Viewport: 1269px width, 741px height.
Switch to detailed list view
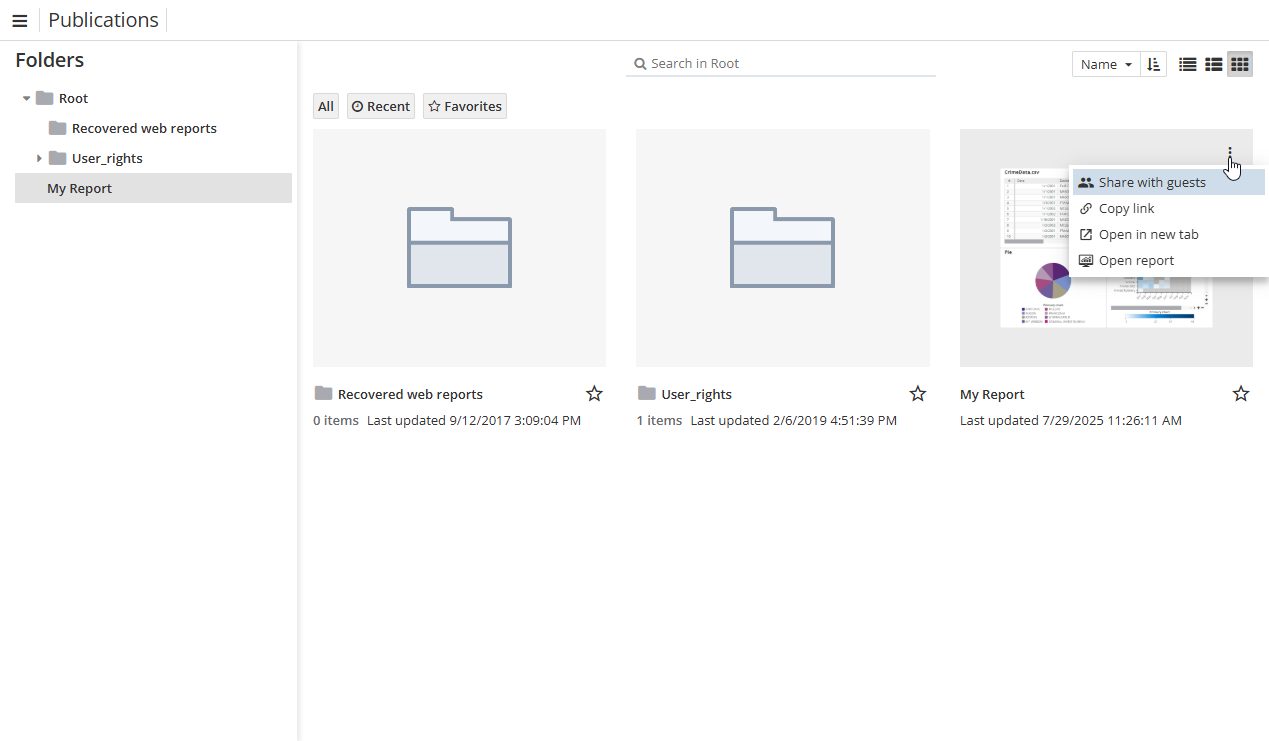1213,64
